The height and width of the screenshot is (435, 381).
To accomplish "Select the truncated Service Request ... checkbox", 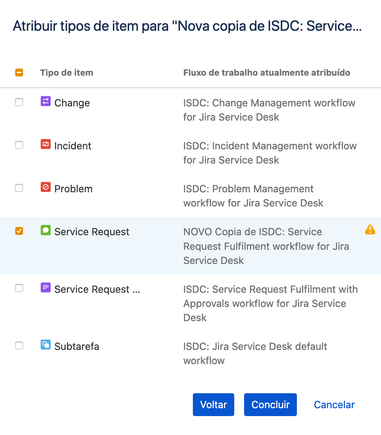I will (19, 288).
